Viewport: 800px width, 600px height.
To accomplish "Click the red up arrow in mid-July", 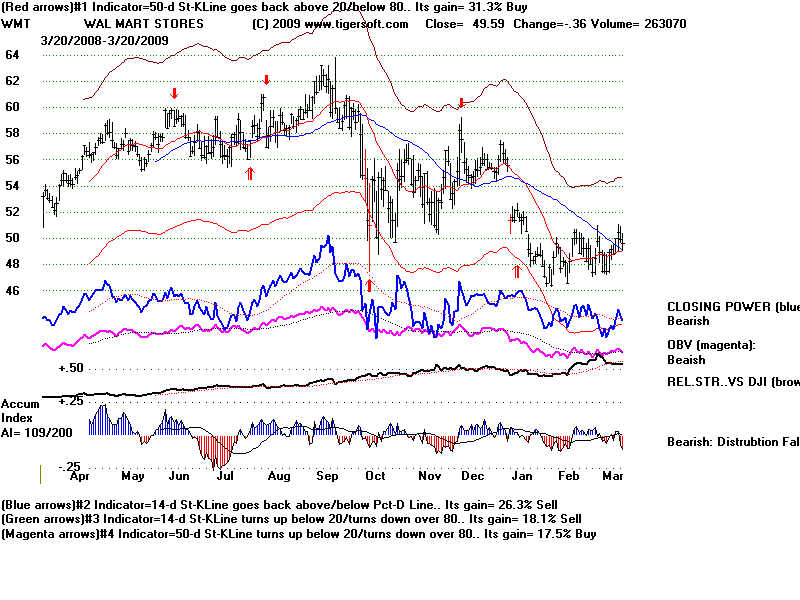I will [250, 173].
